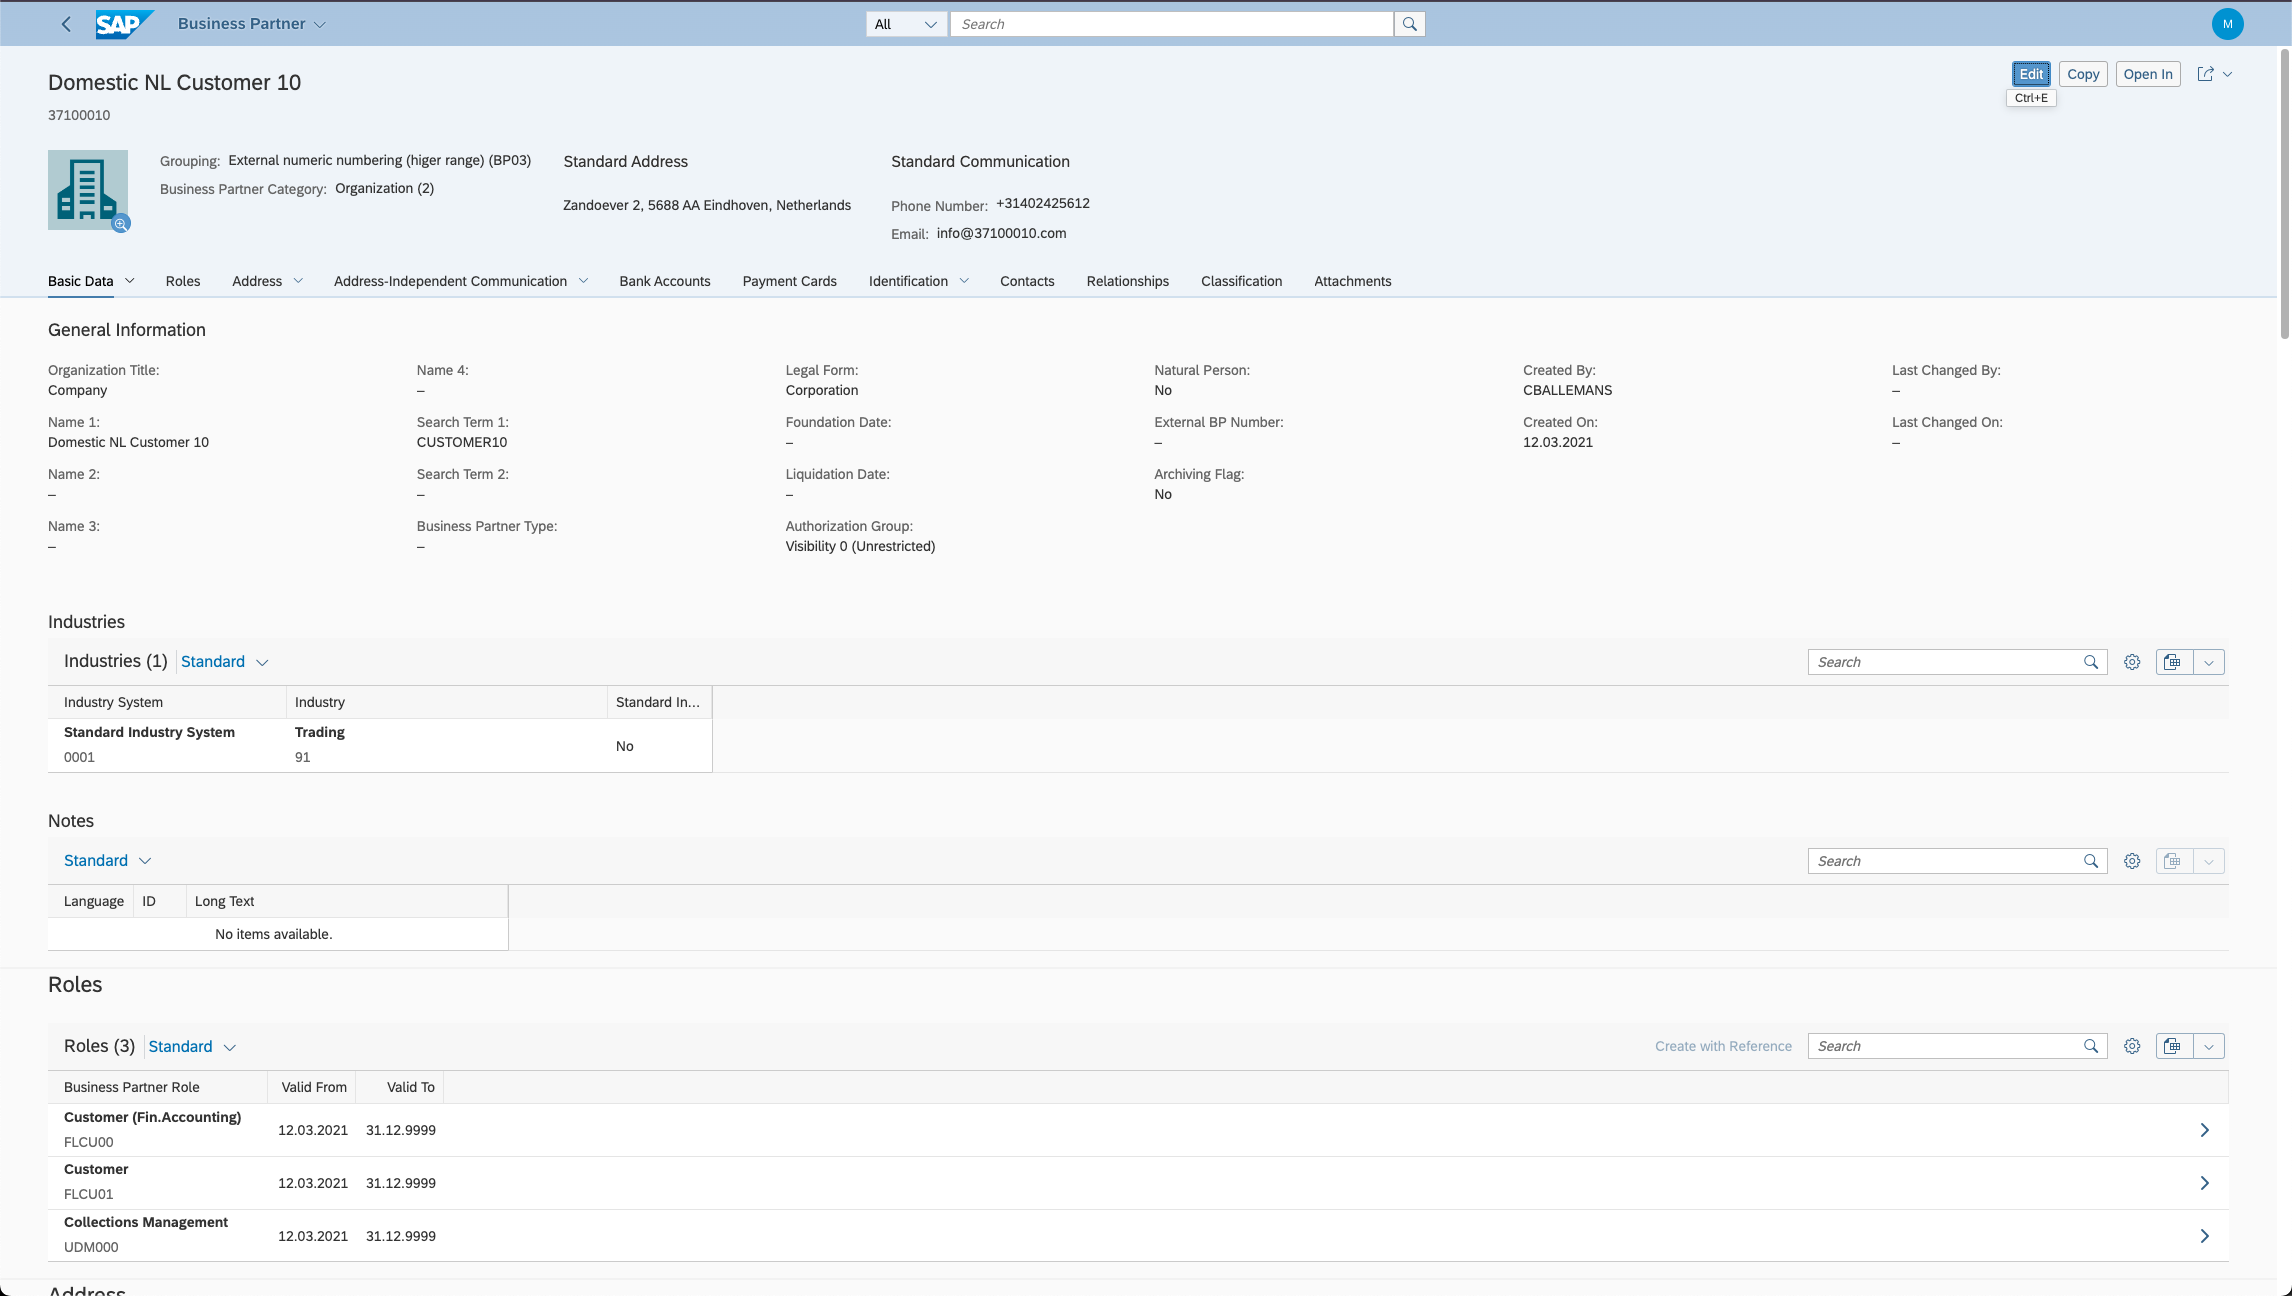
Task: Click Create with Reference link
Action: pyautogui.click(x=1723, y=1046)
